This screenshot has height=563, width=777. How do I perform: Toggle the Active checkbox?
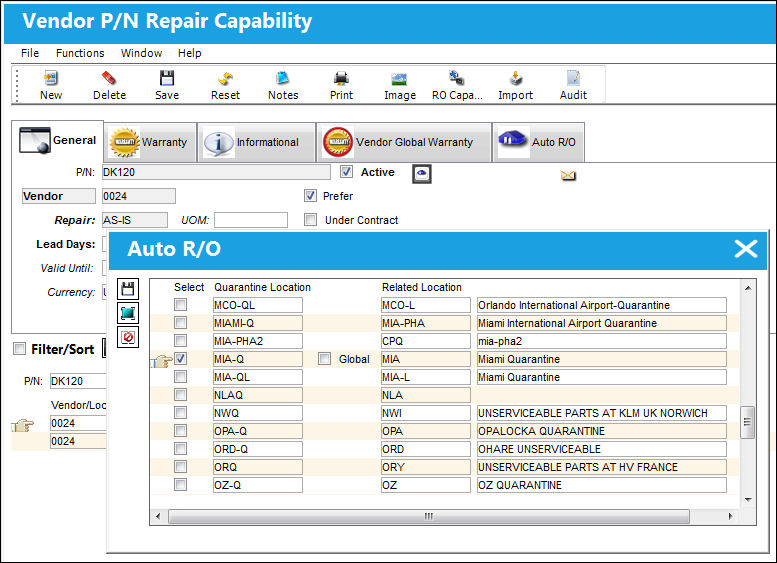(346, 172)
